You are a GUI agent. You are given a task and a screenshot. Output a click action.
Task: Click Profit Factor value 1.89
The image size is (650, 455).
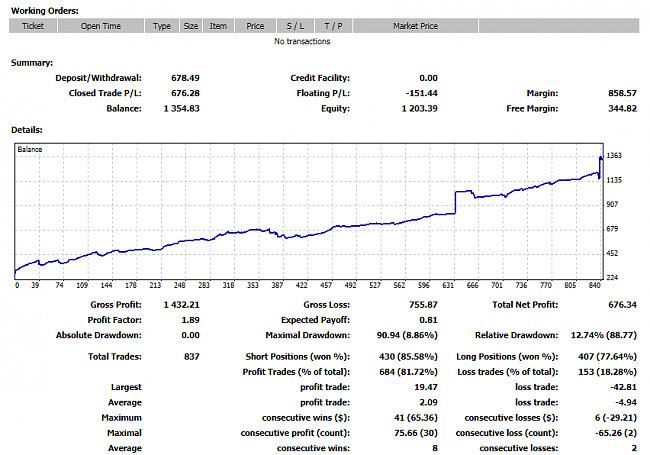190,320
